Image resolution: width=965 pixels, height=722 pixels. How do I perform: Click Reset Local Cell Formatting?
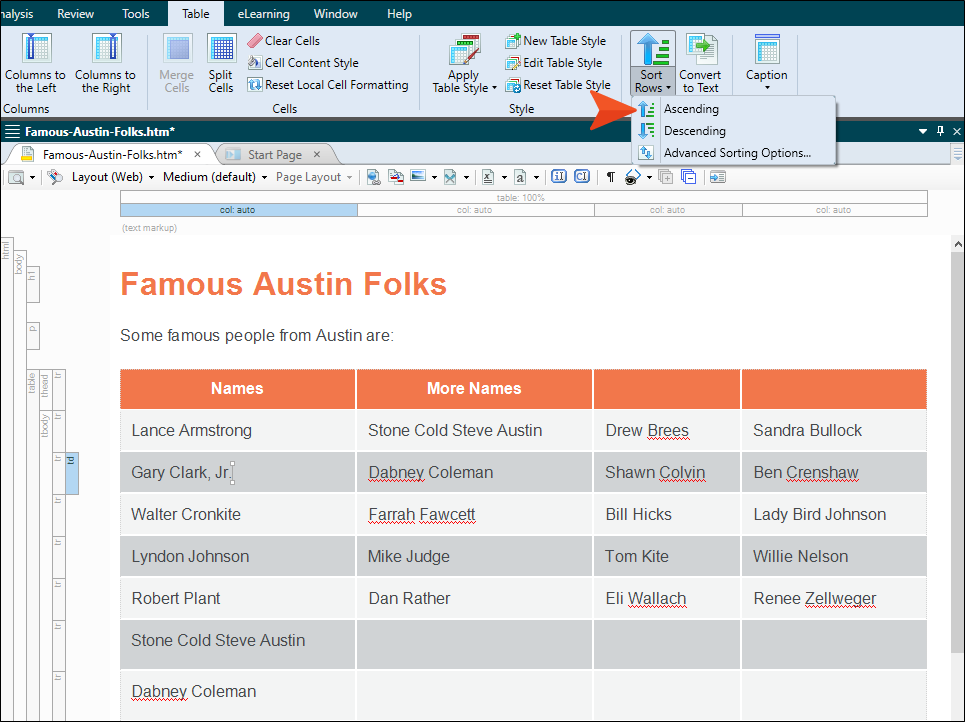tap(329, 85)
